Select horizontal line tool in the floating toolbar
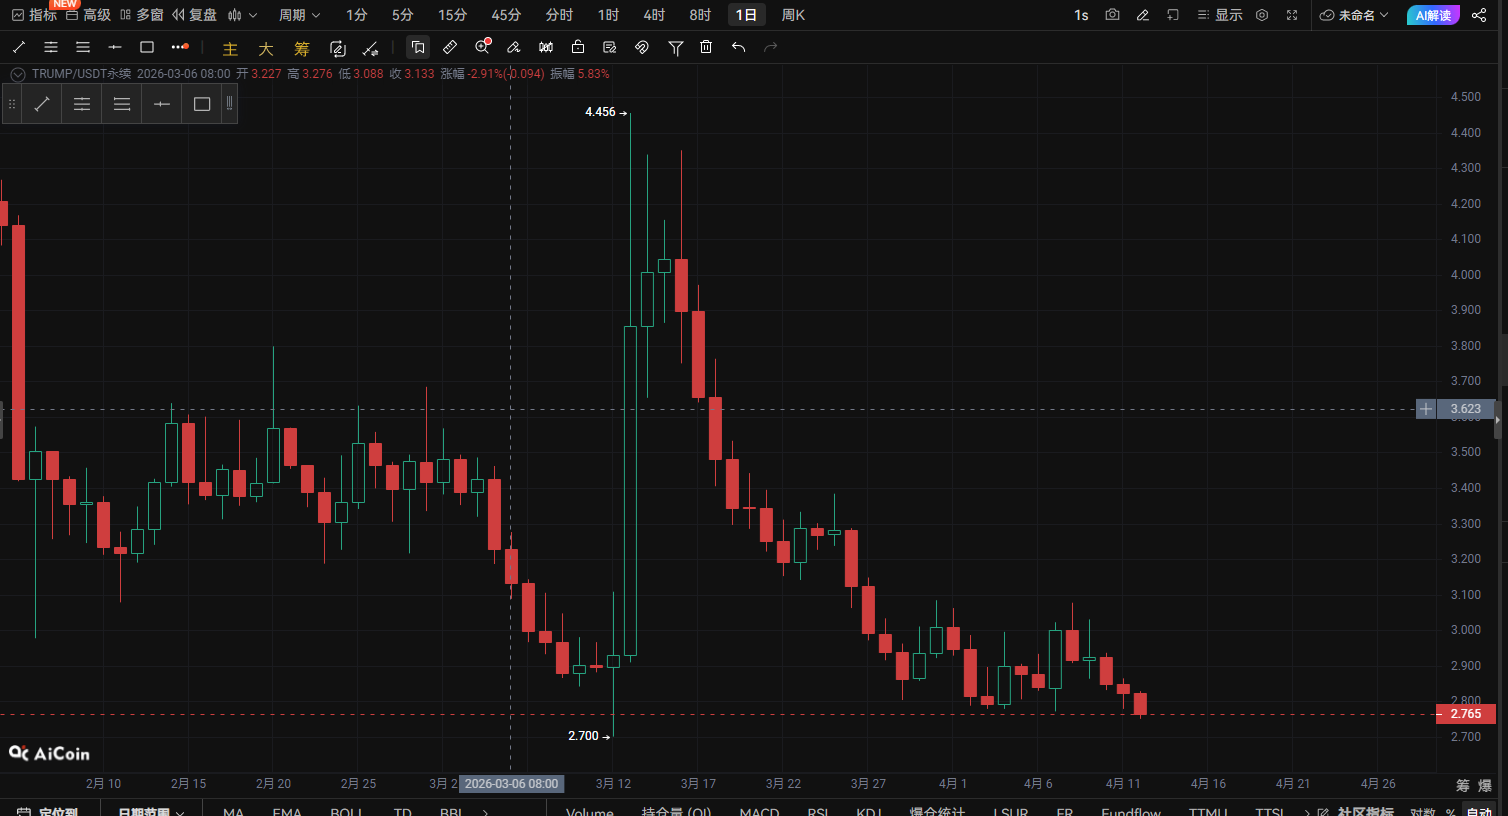Viewport: 1508px width, 816px height. [x=162, y=104]
